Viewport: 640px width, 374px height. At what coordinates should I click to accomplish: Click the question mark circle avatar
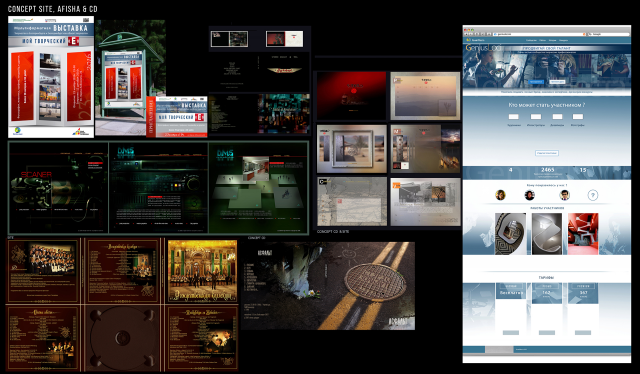pos(593,195)
